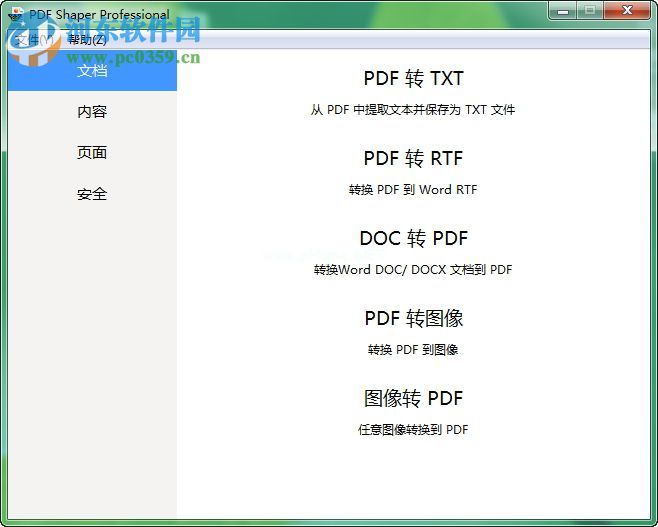Minimize the PDF Shaper window
The width and height of the screenshot is (658, 527).
point(563,10)
